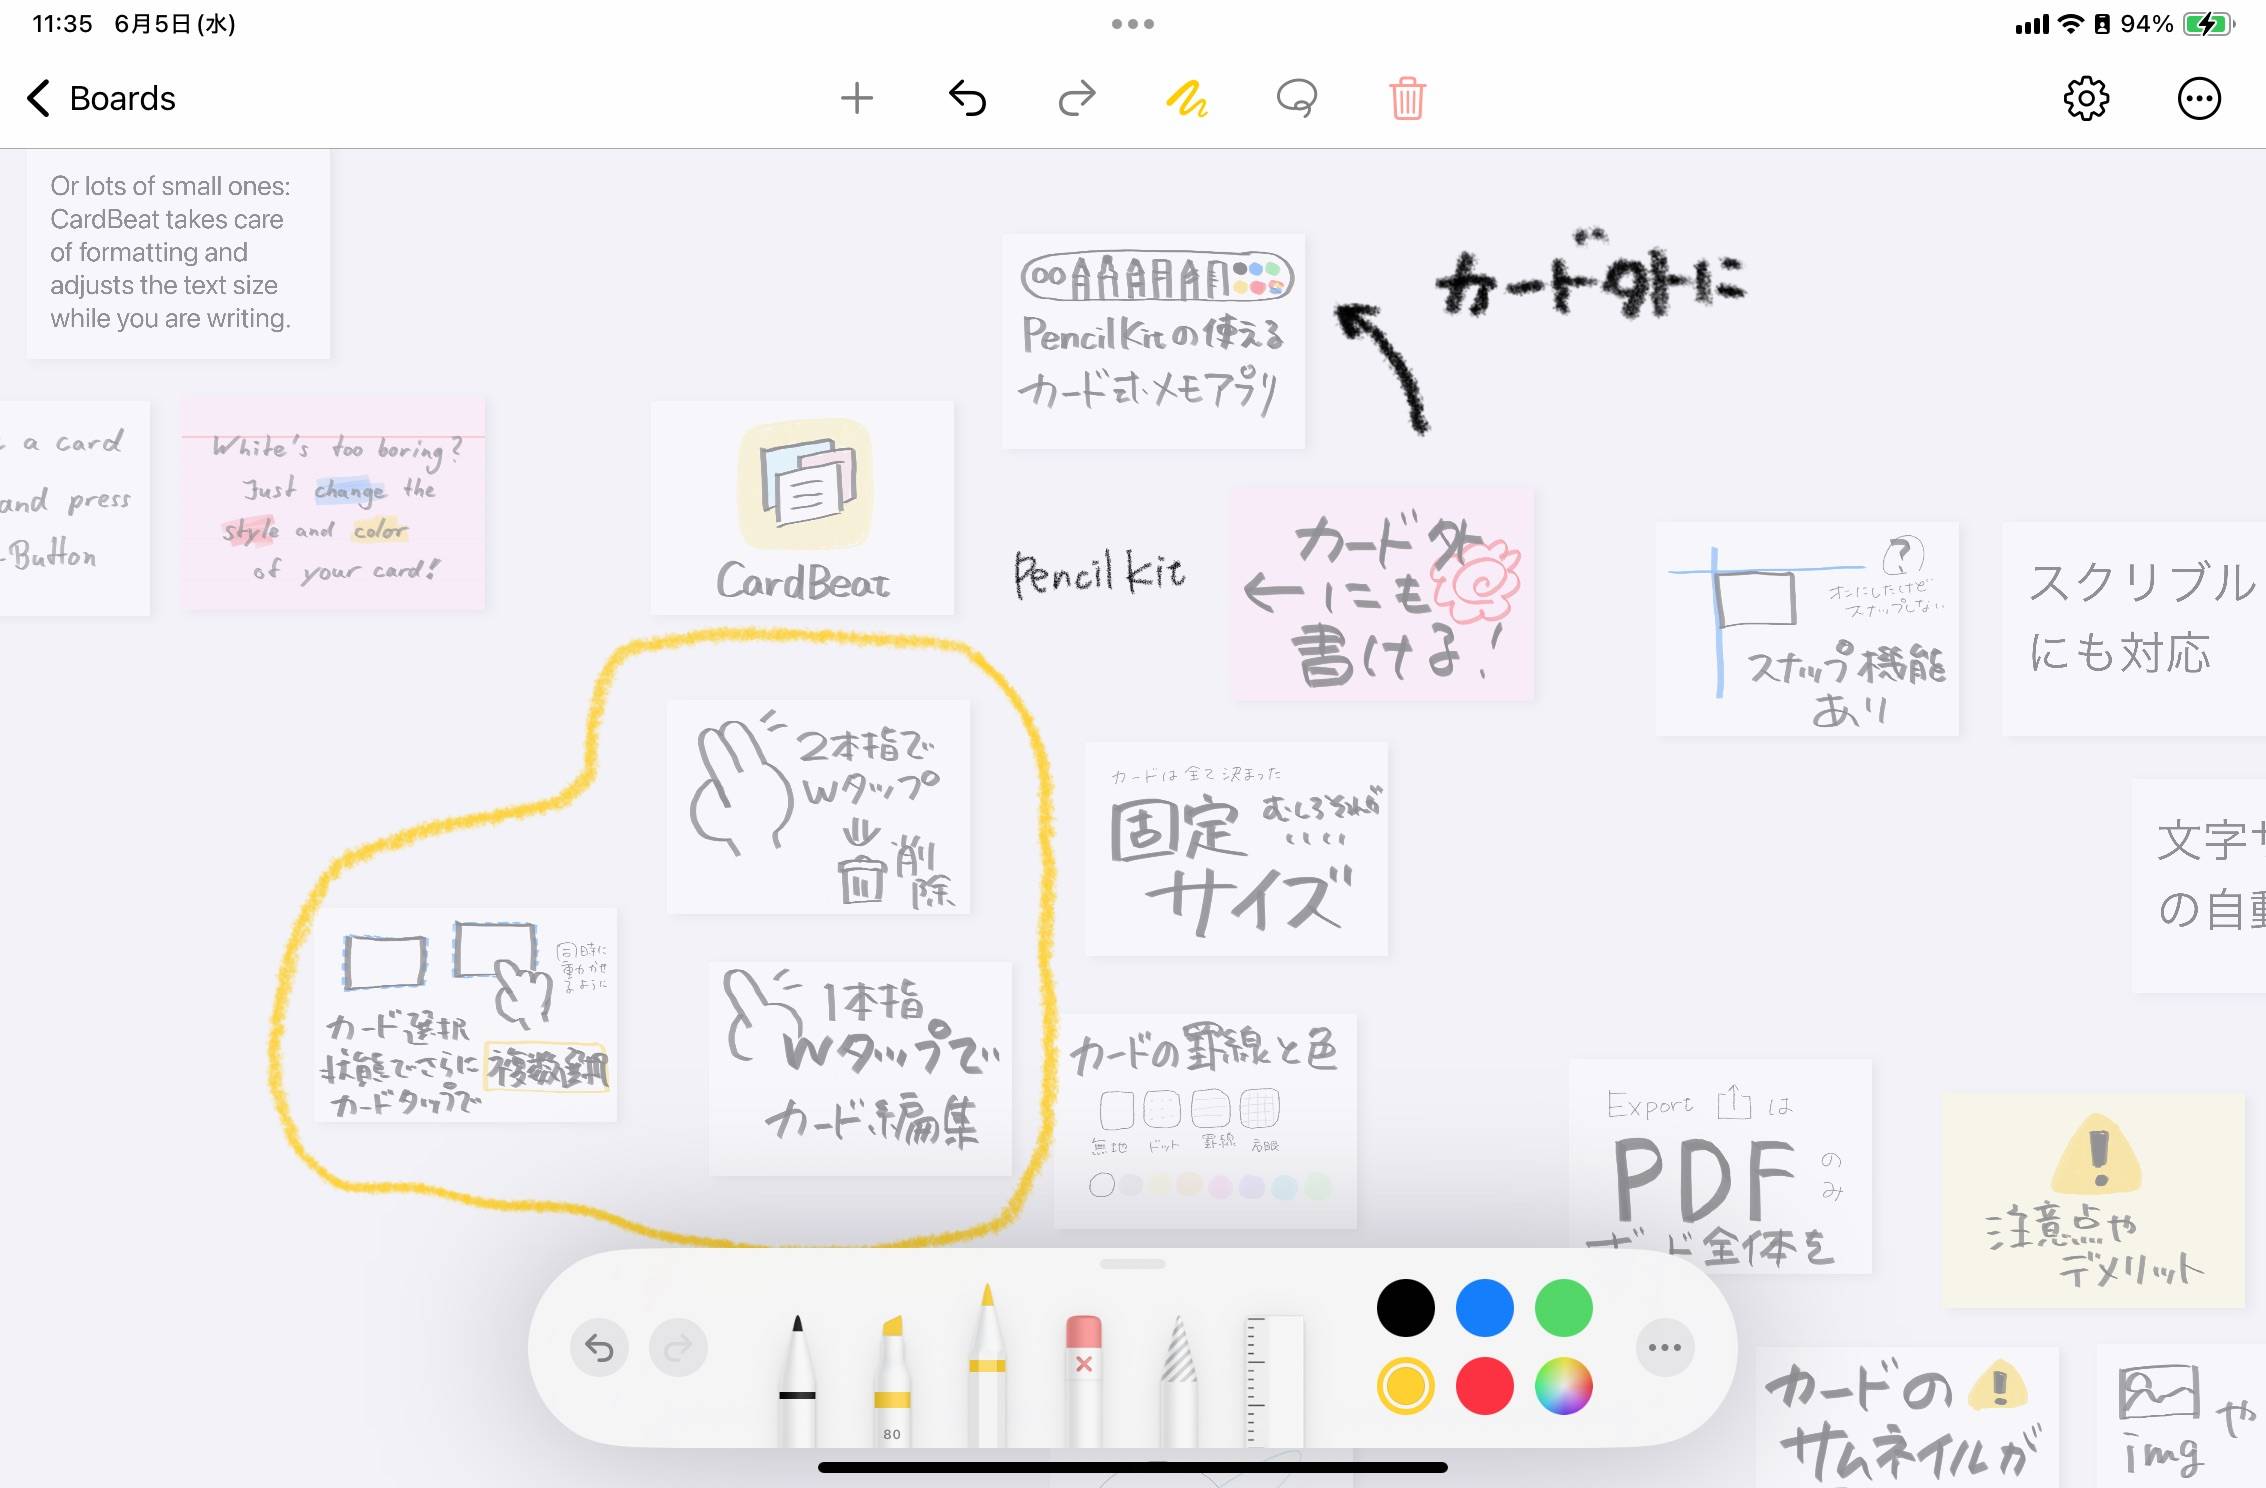Toggle the yellow drawing scribble tool
The width and height of the screenshot is (2266, 1488).
[1187, 98]
